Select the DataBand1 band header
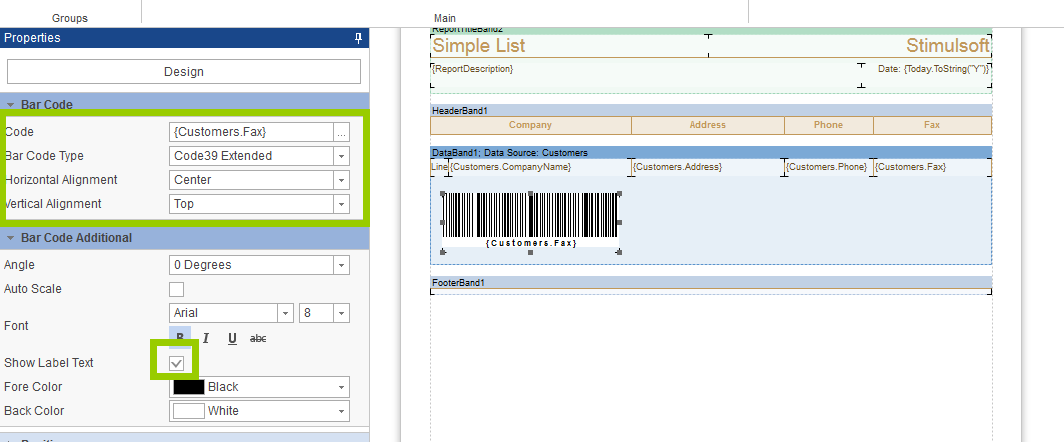Image resolution: width=1064 pixels, height=442 pixels. click(x=711, y=153)
